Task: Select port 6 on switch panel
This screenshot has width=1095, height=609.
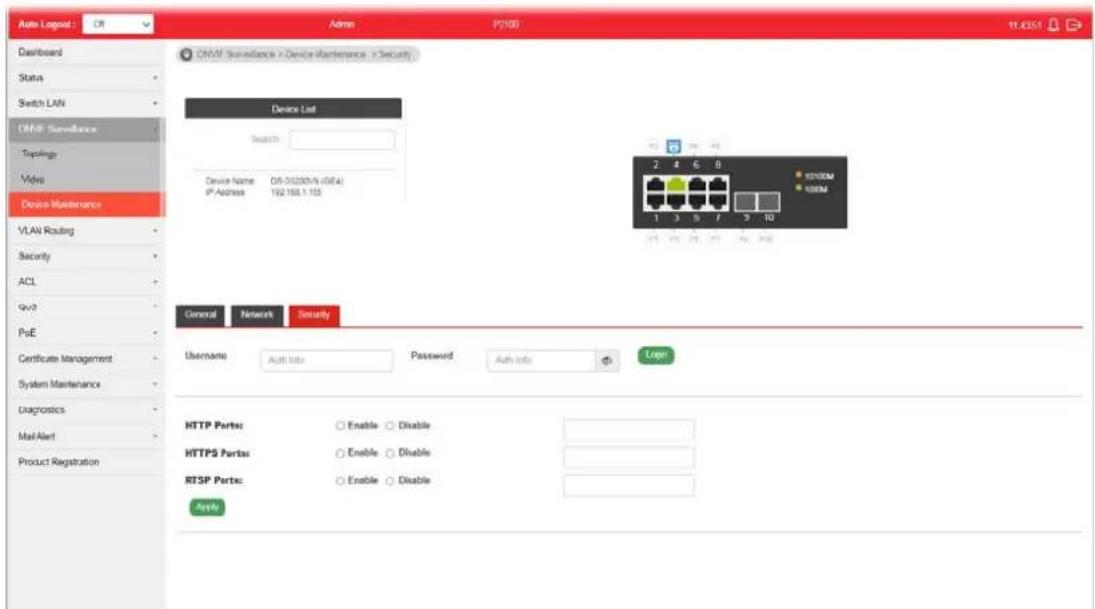Action: coord(696,185)
